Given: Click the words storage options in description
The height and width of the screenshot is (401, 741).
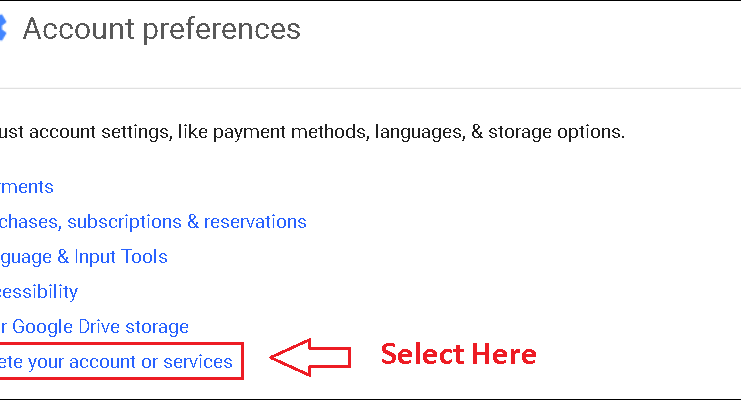Looking at the screenshot, I should (556, 132).
